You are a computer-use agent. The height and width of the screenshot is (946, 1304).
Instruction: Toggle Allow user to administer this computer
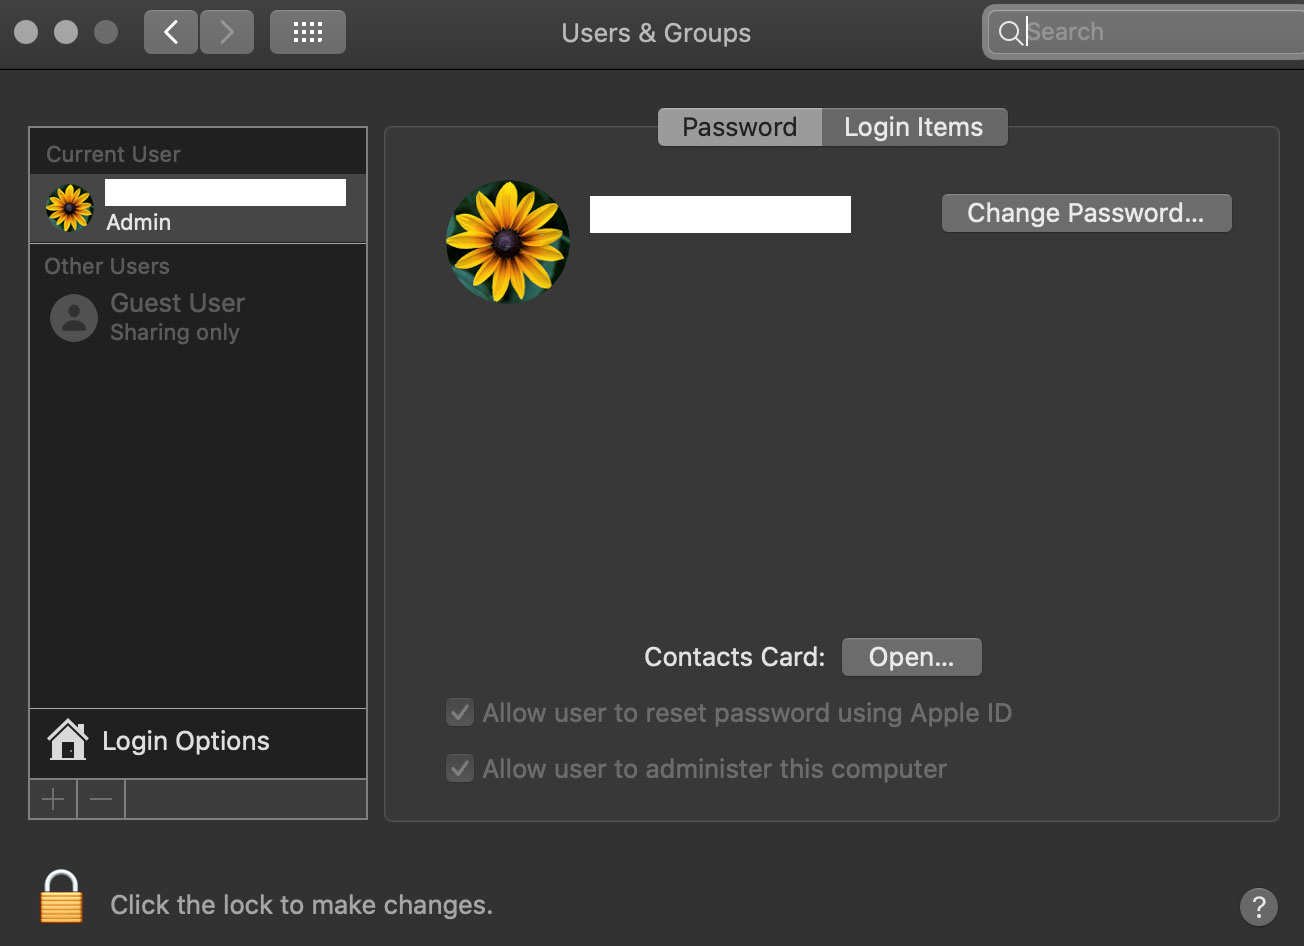[x=460, y=769]
